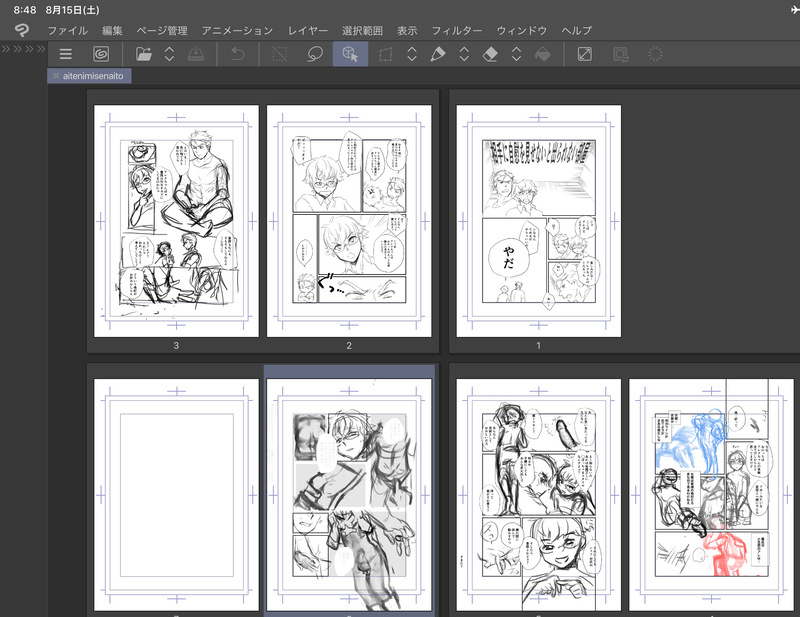Select the Fill bucket icon

coord(543,54)
